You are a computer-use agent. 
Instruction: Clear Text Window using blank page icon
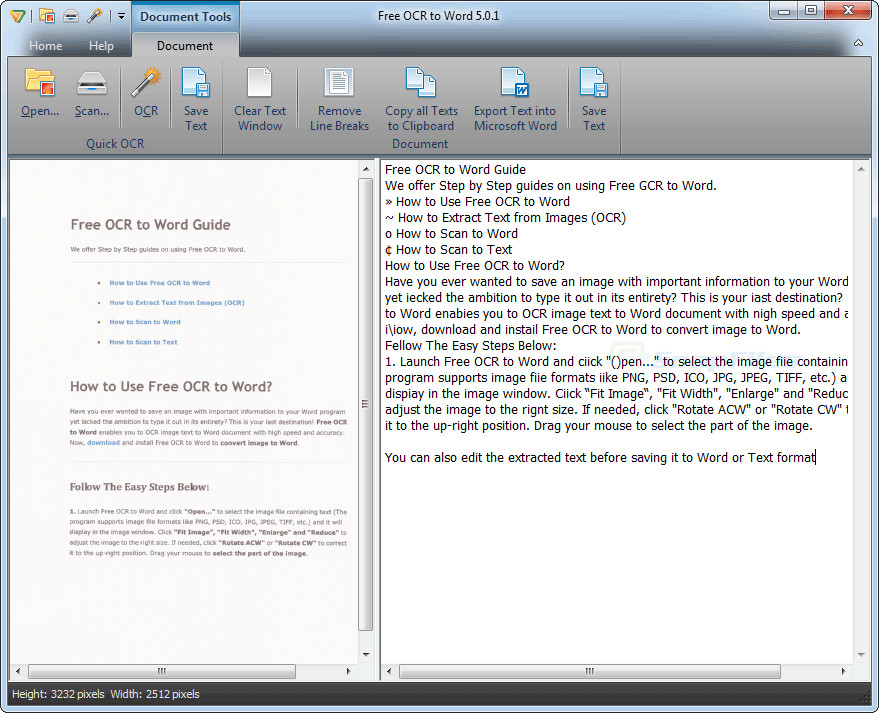(x=260, y=82)
